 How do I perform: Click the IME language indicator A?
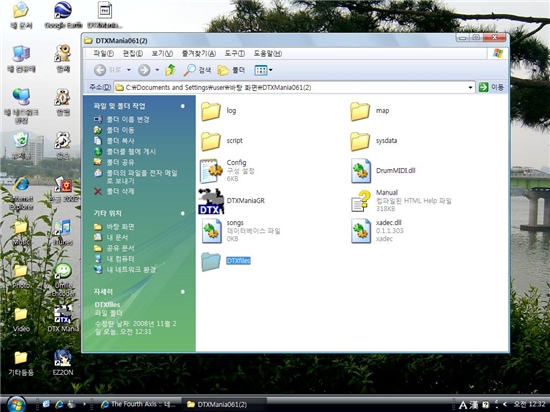pyautogui.click(x=463, y=405)
